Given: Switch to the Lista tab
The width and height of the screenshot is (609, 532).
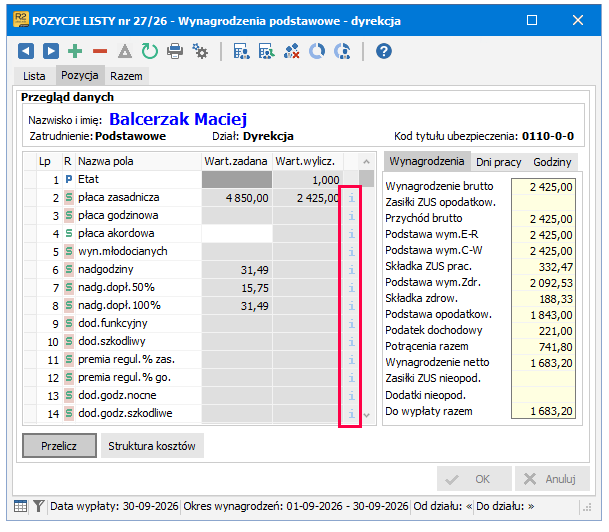Looking at the screenshot, I should (x=34, y=76).
